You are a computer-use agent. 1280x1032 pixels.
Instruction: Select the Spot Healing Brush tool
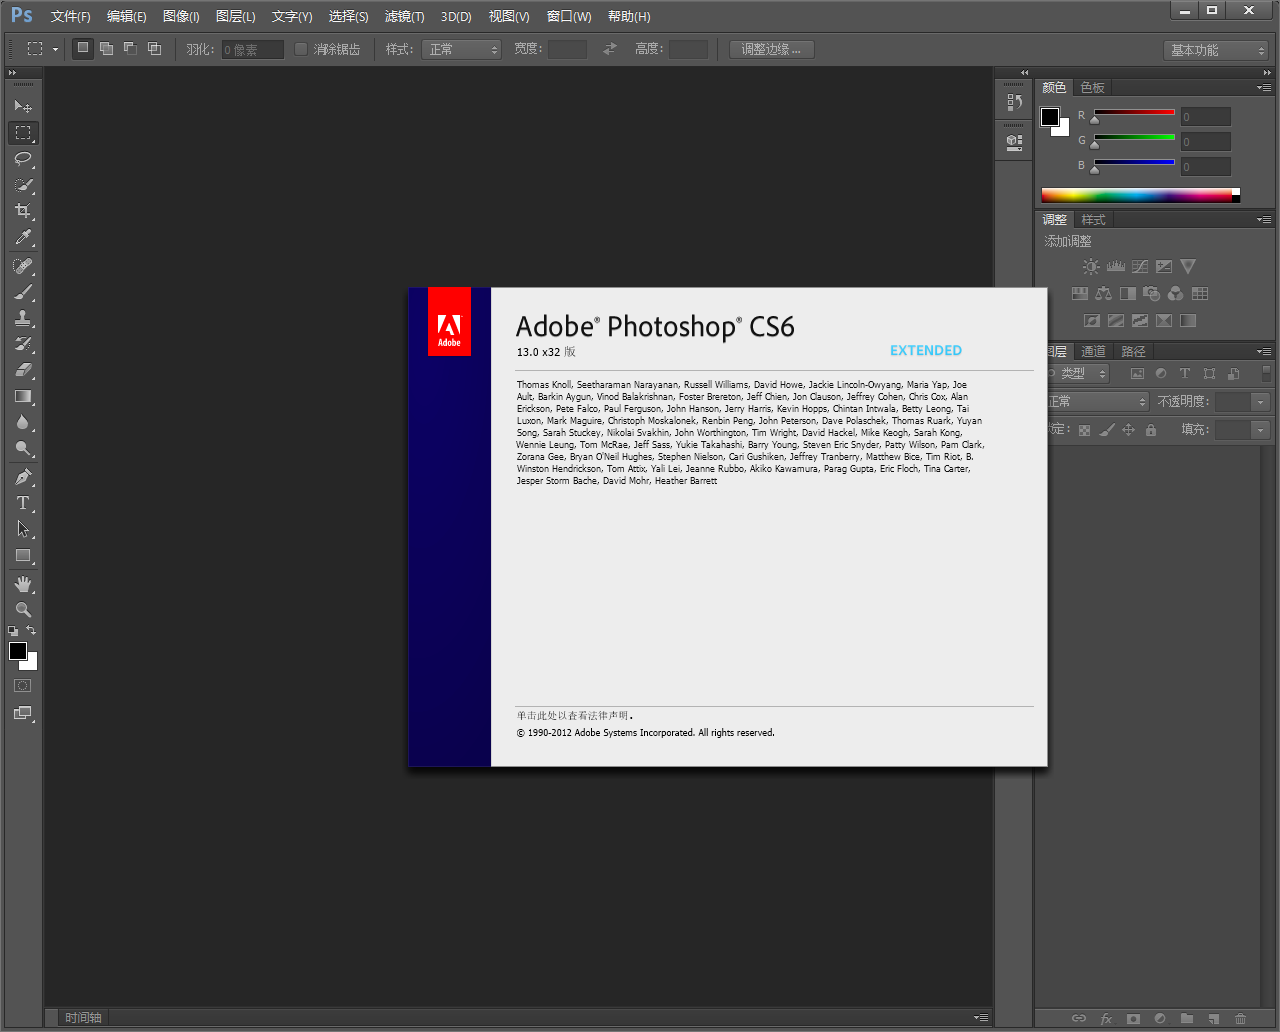pyautogui.click(x=23, y=266)
